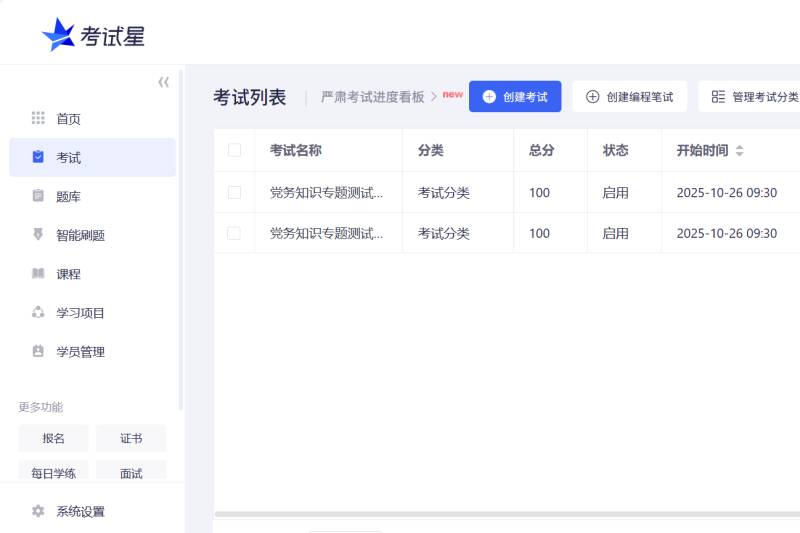This screenshot has width=800, height=533.
Task: Click the 学习项目 icon in sidebar
Action: tap(38, 313)
